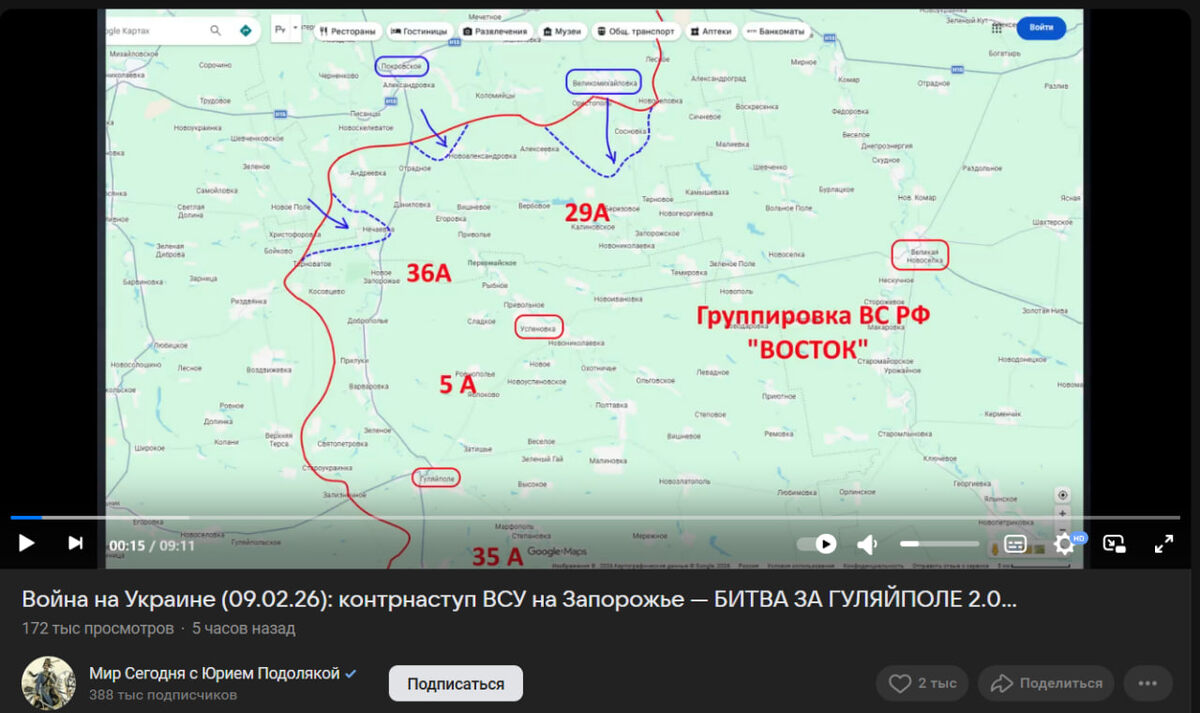Open the Ру language dropdown
Viewport: 1200px width, 713px height.
tap(281, 31)
